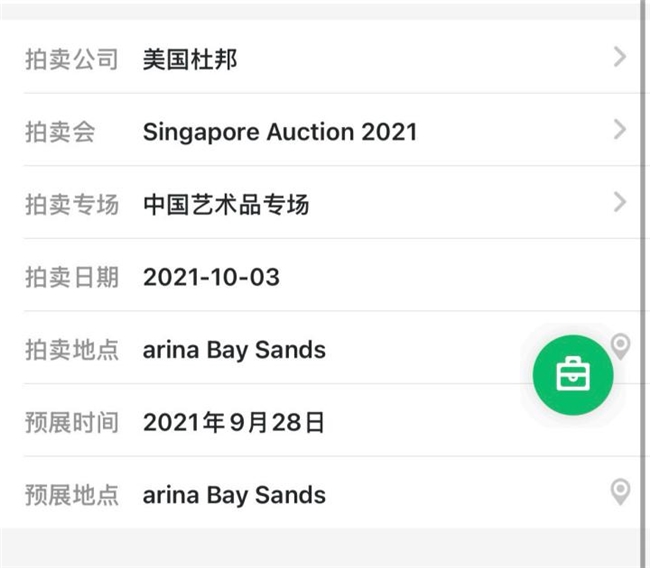Click the auction date 2021-10-03

pos(211,277)
